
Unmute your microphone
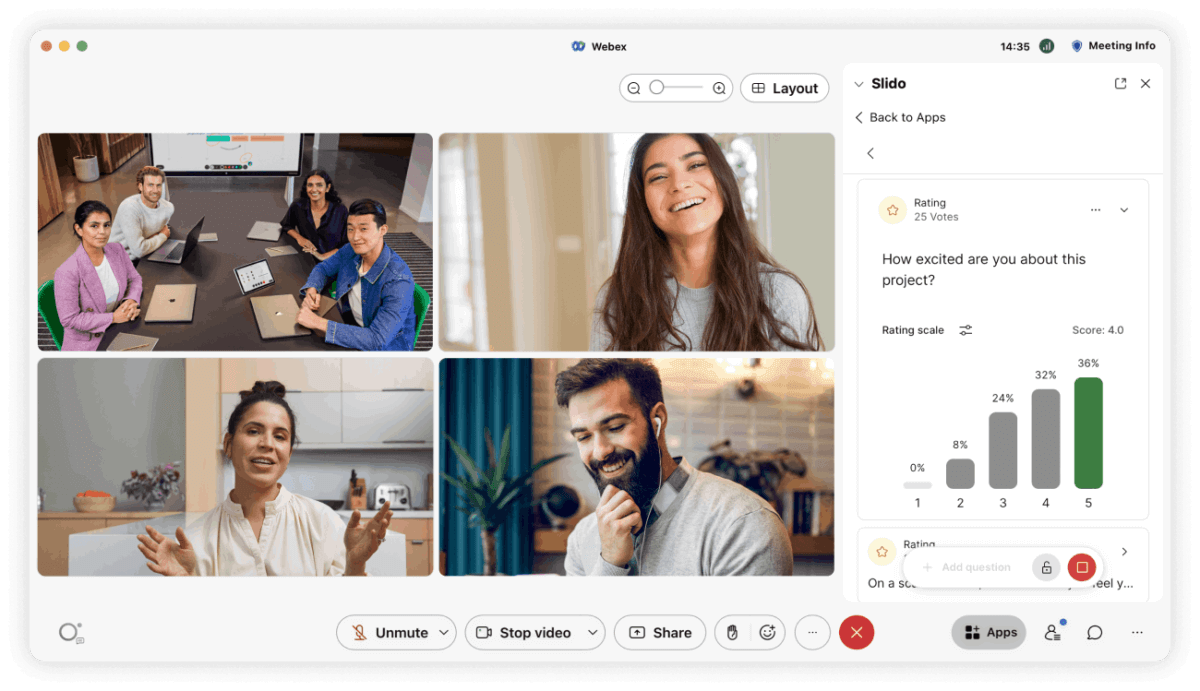[x=390, y=632]
